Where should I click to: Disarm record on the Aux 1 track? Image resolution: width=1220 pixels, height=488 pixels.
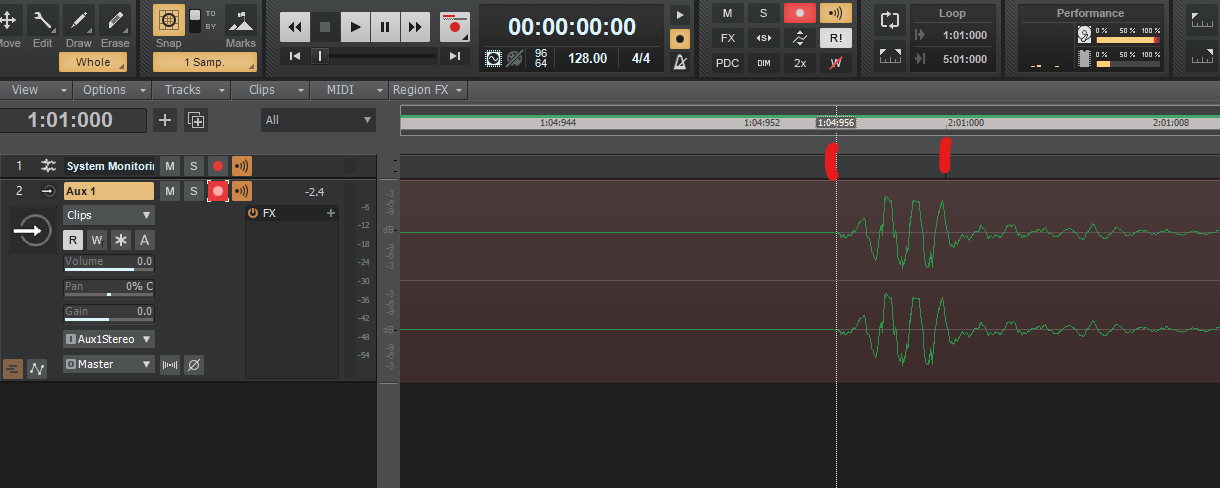coord(217,191)
